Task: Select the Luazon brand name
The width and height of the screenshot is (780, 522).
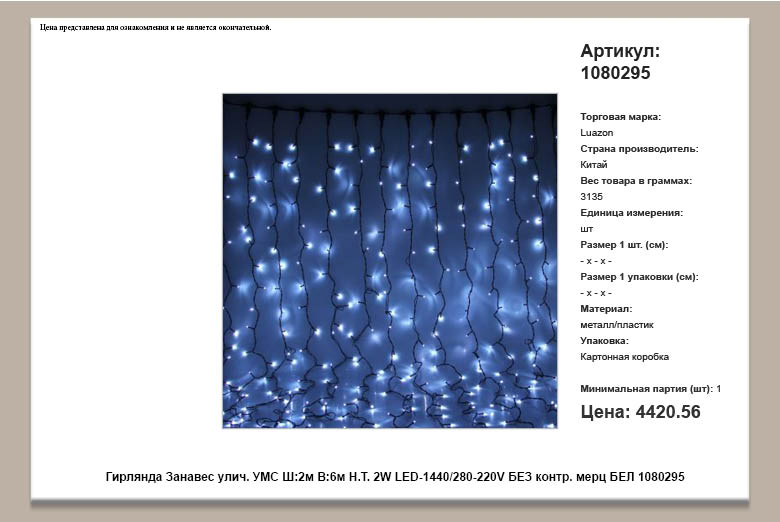Action: point(596,133)
